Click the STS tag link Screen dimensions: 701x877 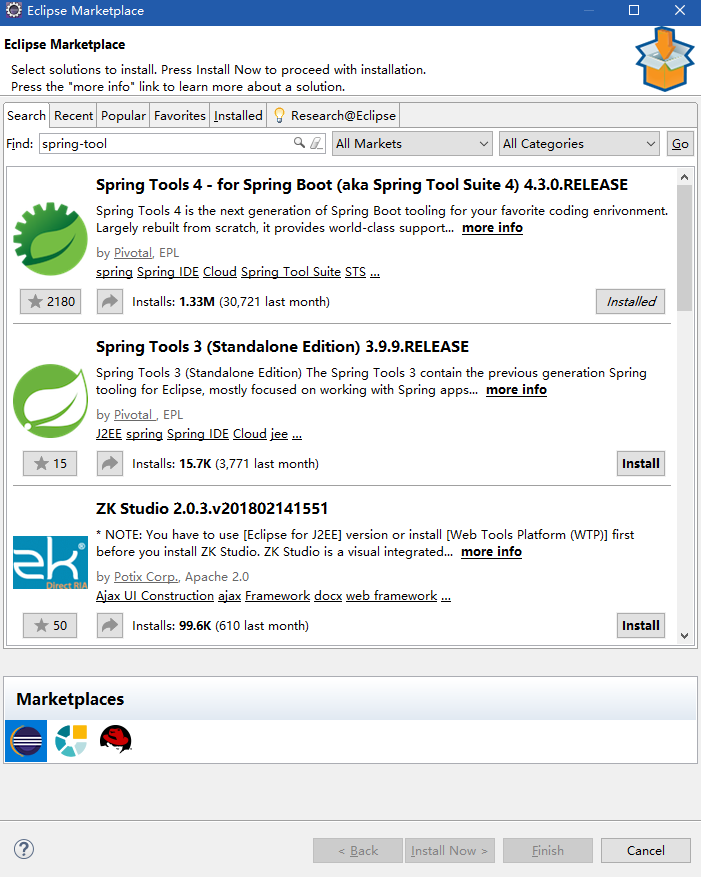click(355, 272)
